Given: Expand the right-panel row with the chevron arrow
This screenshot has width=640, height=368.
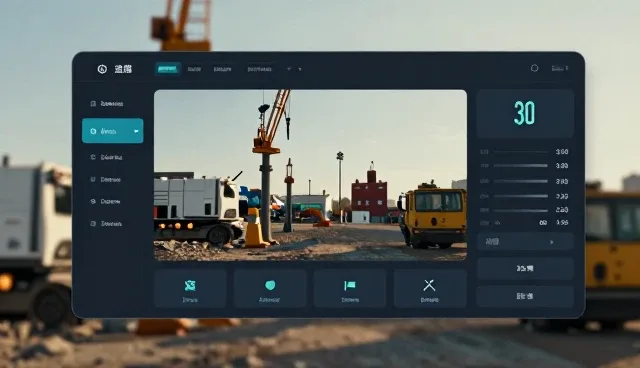Looking at the screenshot, I should point(525,242).
